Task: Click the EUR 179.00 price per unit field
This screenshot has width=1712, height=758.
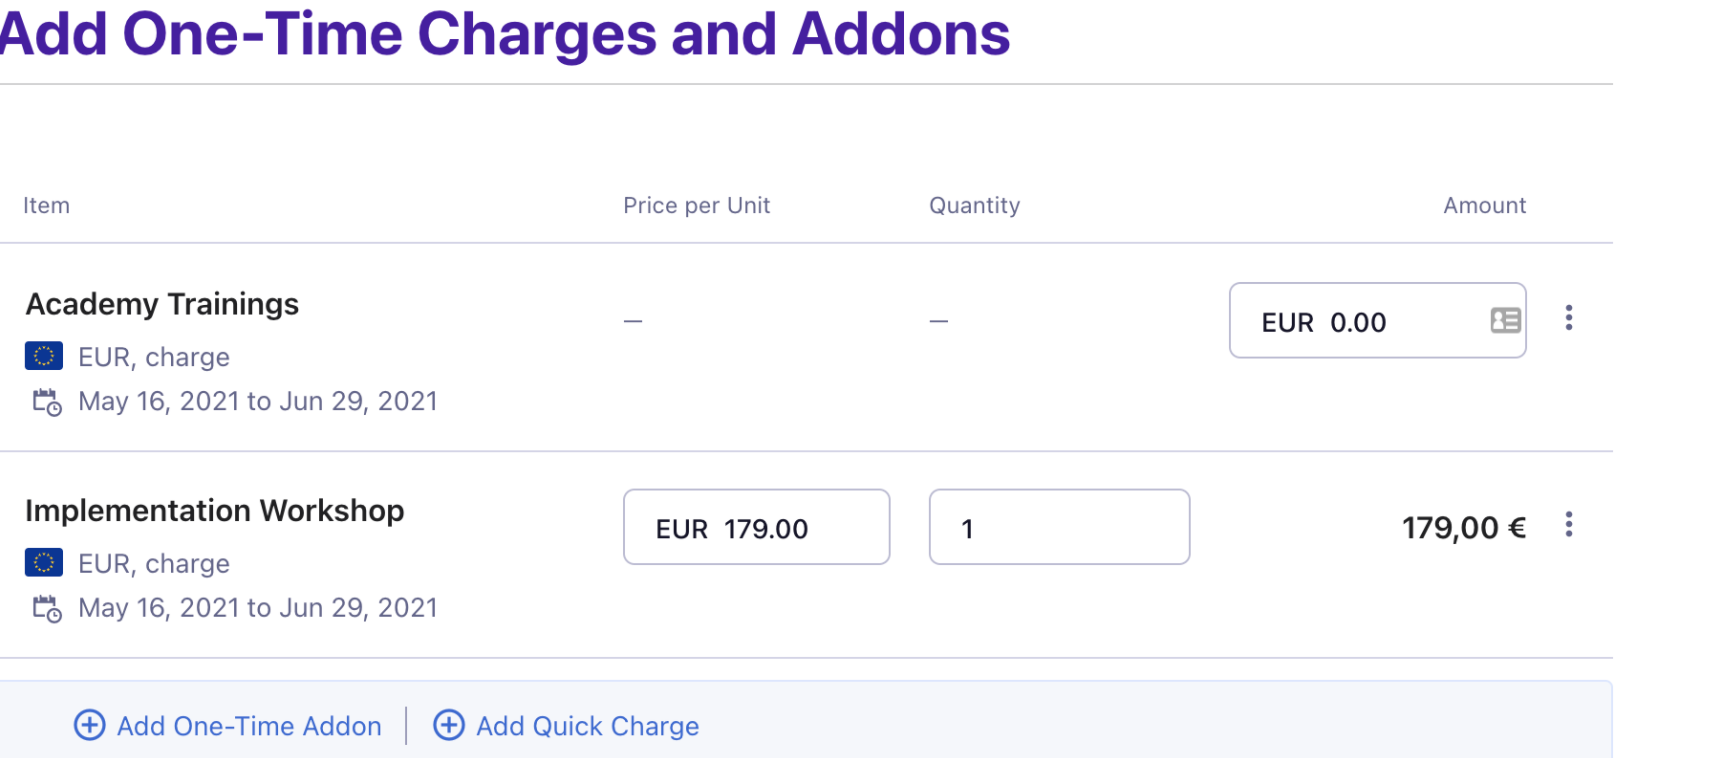Action: 756,527
